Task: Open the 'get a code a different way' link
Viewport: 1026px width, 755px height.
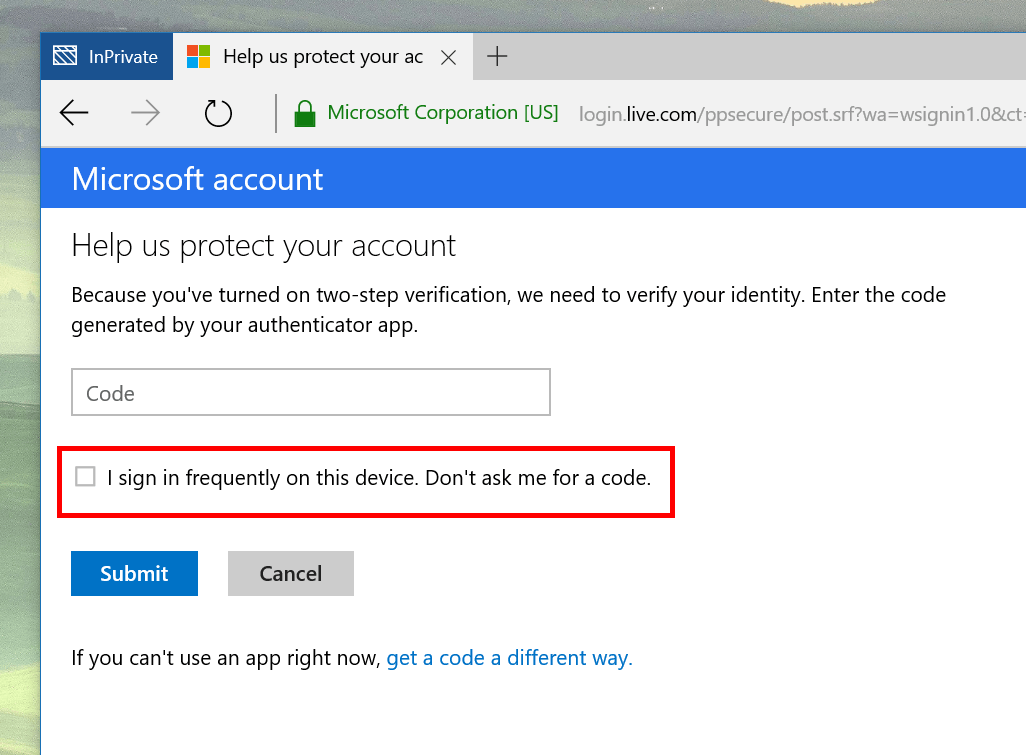Action: click(x=509, y=658)
